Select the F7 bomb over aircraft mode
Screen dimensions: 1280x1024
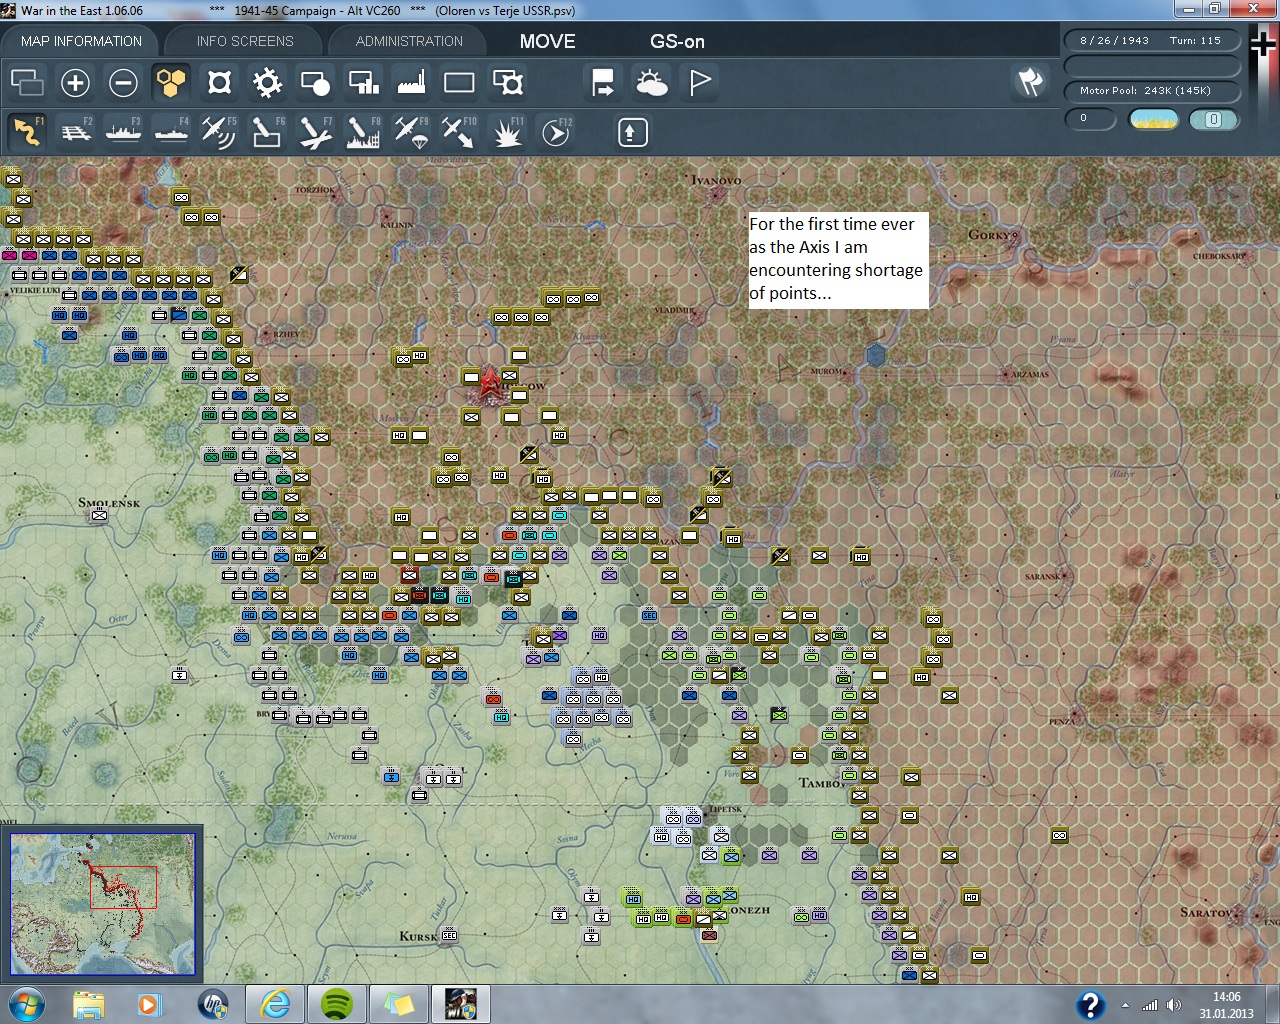point(315,132)
